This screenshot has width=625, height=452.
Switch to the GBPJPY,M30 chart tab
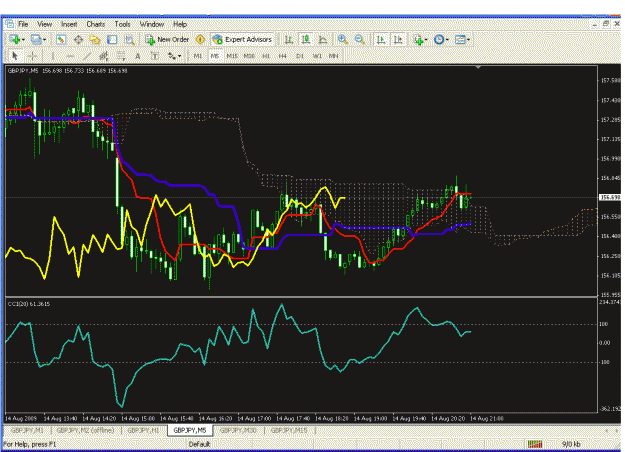[x=238, y=431]
